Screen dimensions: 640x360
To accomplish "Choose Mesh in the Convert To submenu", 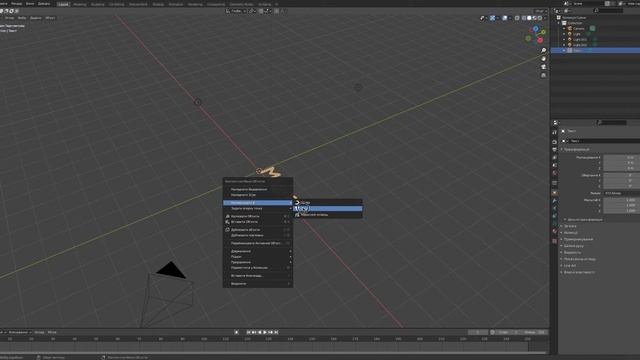I will pos(328,209).
